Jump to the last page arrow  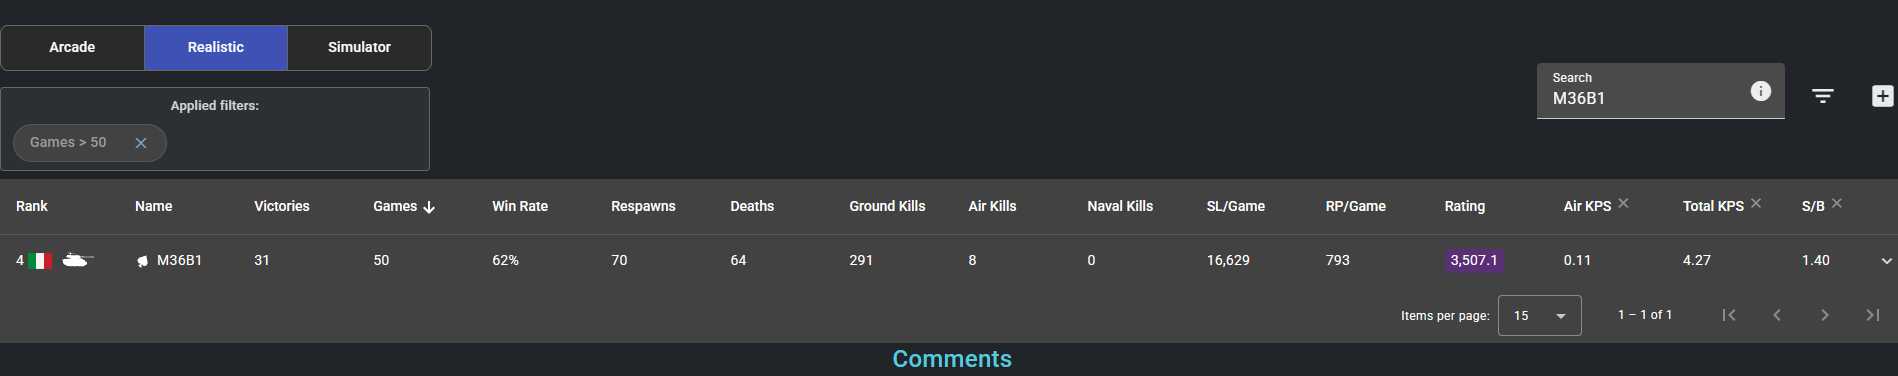(1873, 315)
